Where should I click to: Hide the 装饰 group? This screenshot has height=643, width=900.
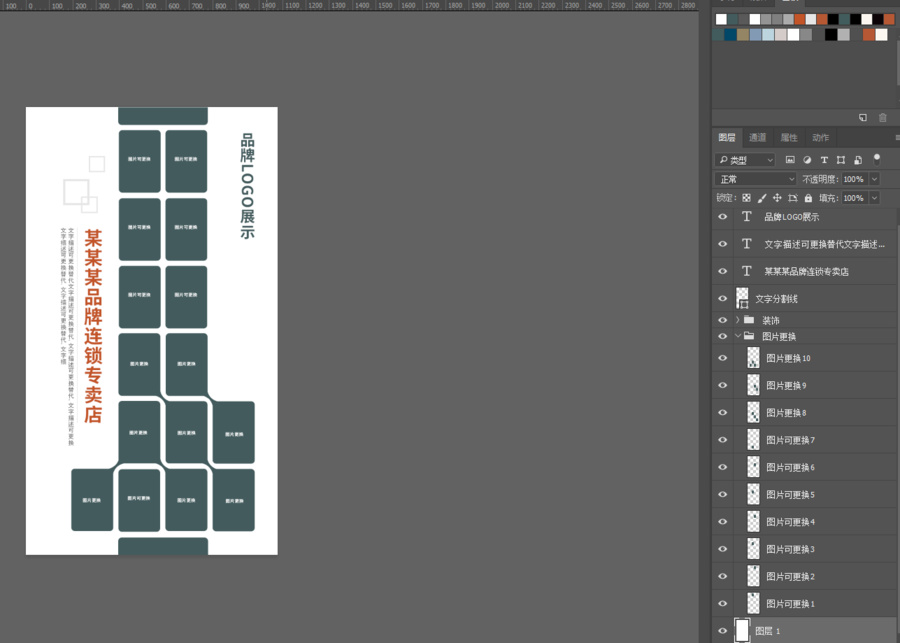pyautogui.click(x=723, y=320)
